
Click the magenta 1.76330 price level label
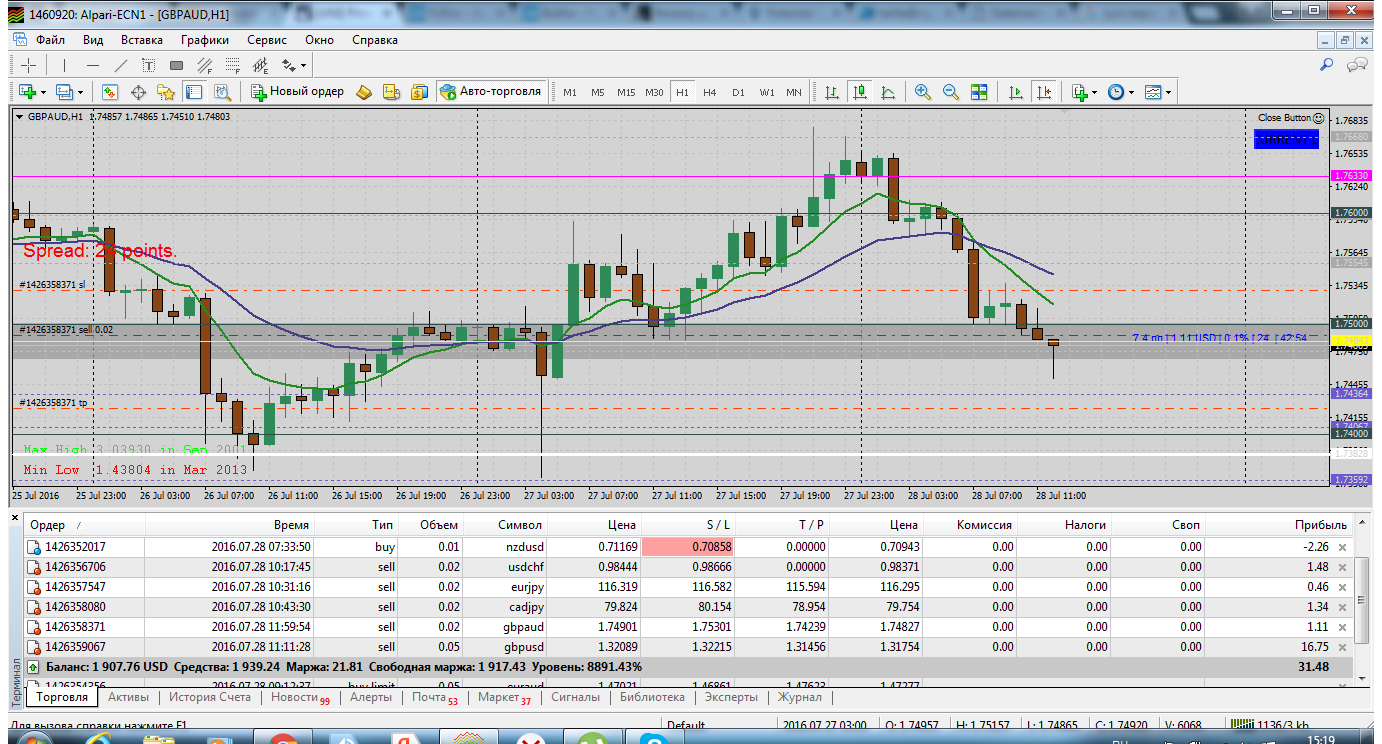click(x=1351, y=175)
